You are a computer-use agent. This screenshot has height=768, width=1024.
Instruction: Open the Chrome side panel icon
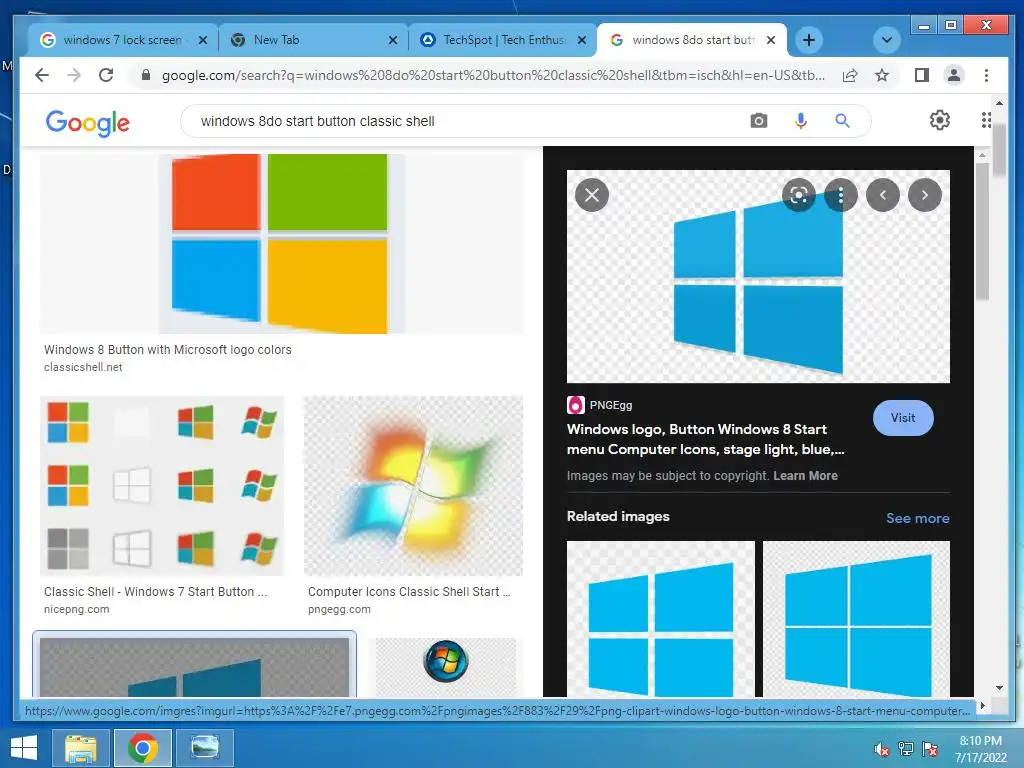921,75
